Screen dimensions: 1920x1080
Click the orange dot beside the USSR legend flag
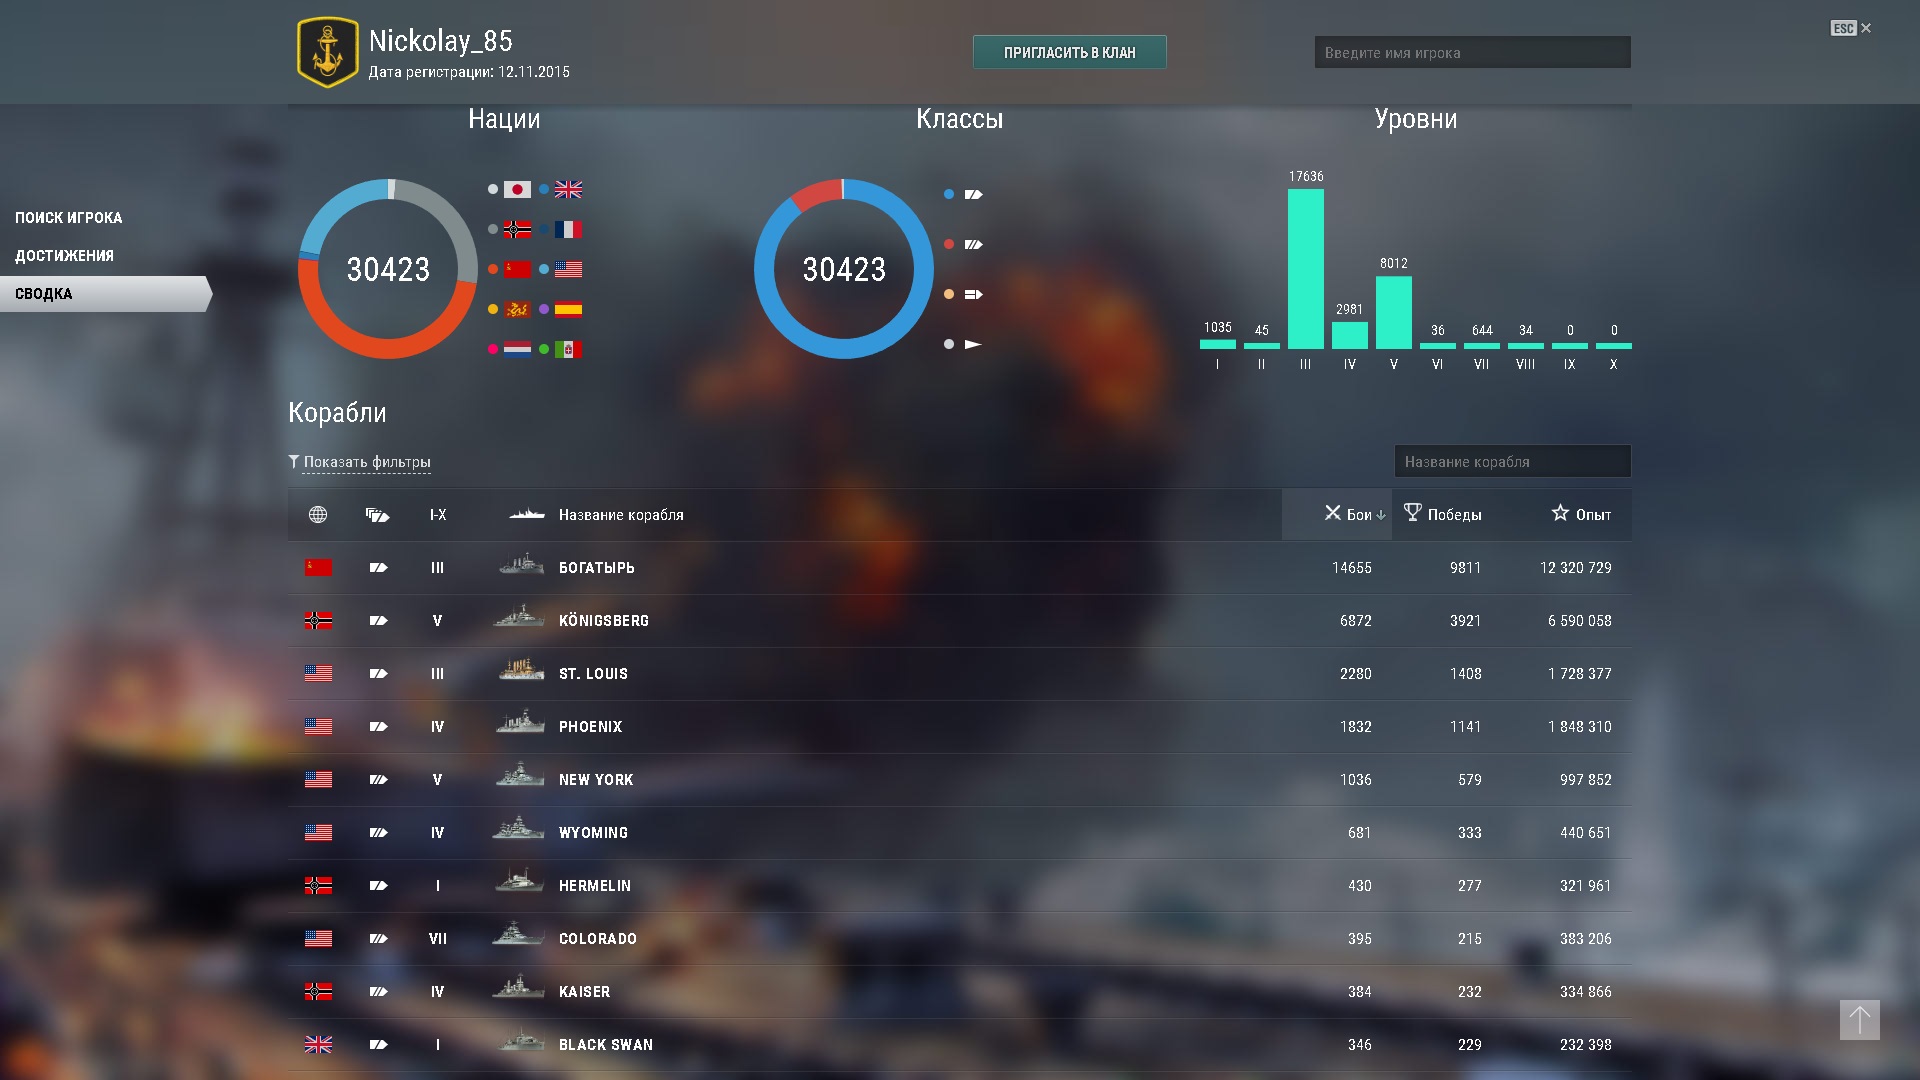(x=493, y=269)
